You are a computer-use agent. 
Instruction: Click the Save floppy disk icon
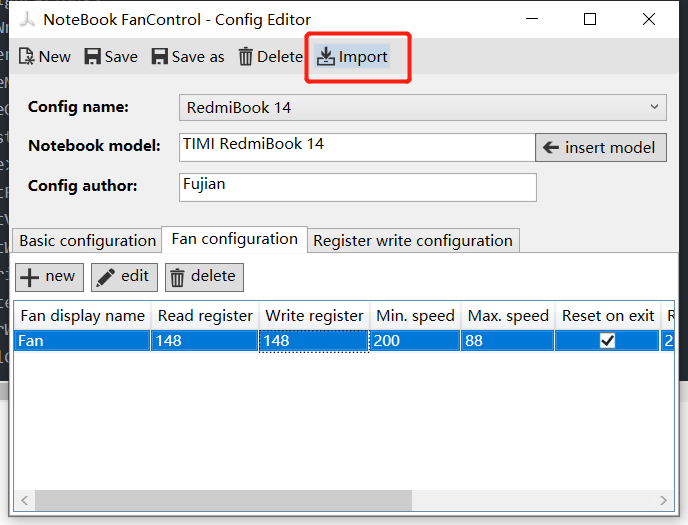[x=93, y=57]
